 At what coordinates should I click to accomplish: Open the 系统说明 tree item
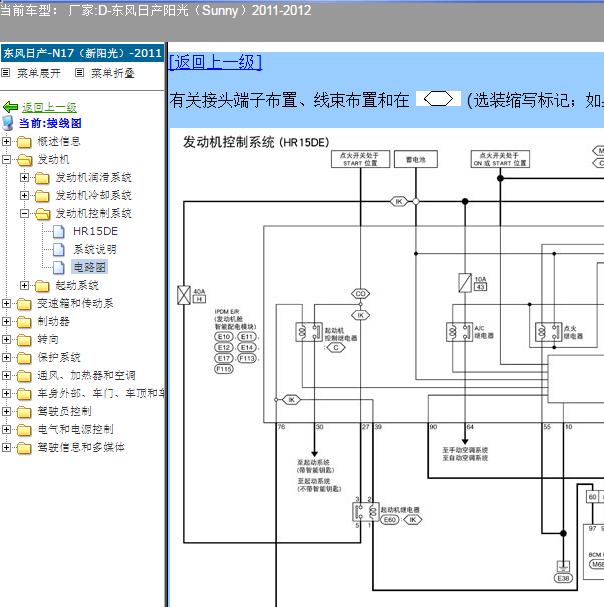(x=94, y=249)
